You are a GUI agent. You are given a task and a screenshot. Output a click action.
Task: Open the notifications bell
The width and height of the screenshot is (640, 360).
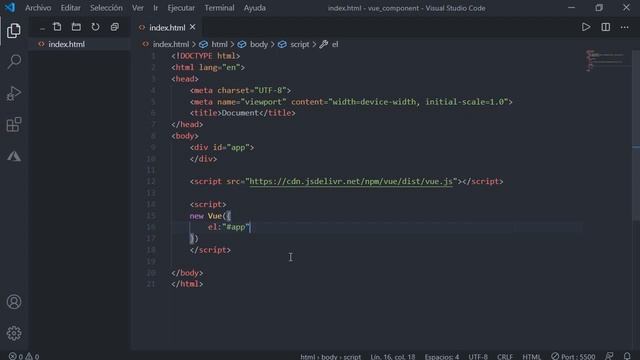627,356
